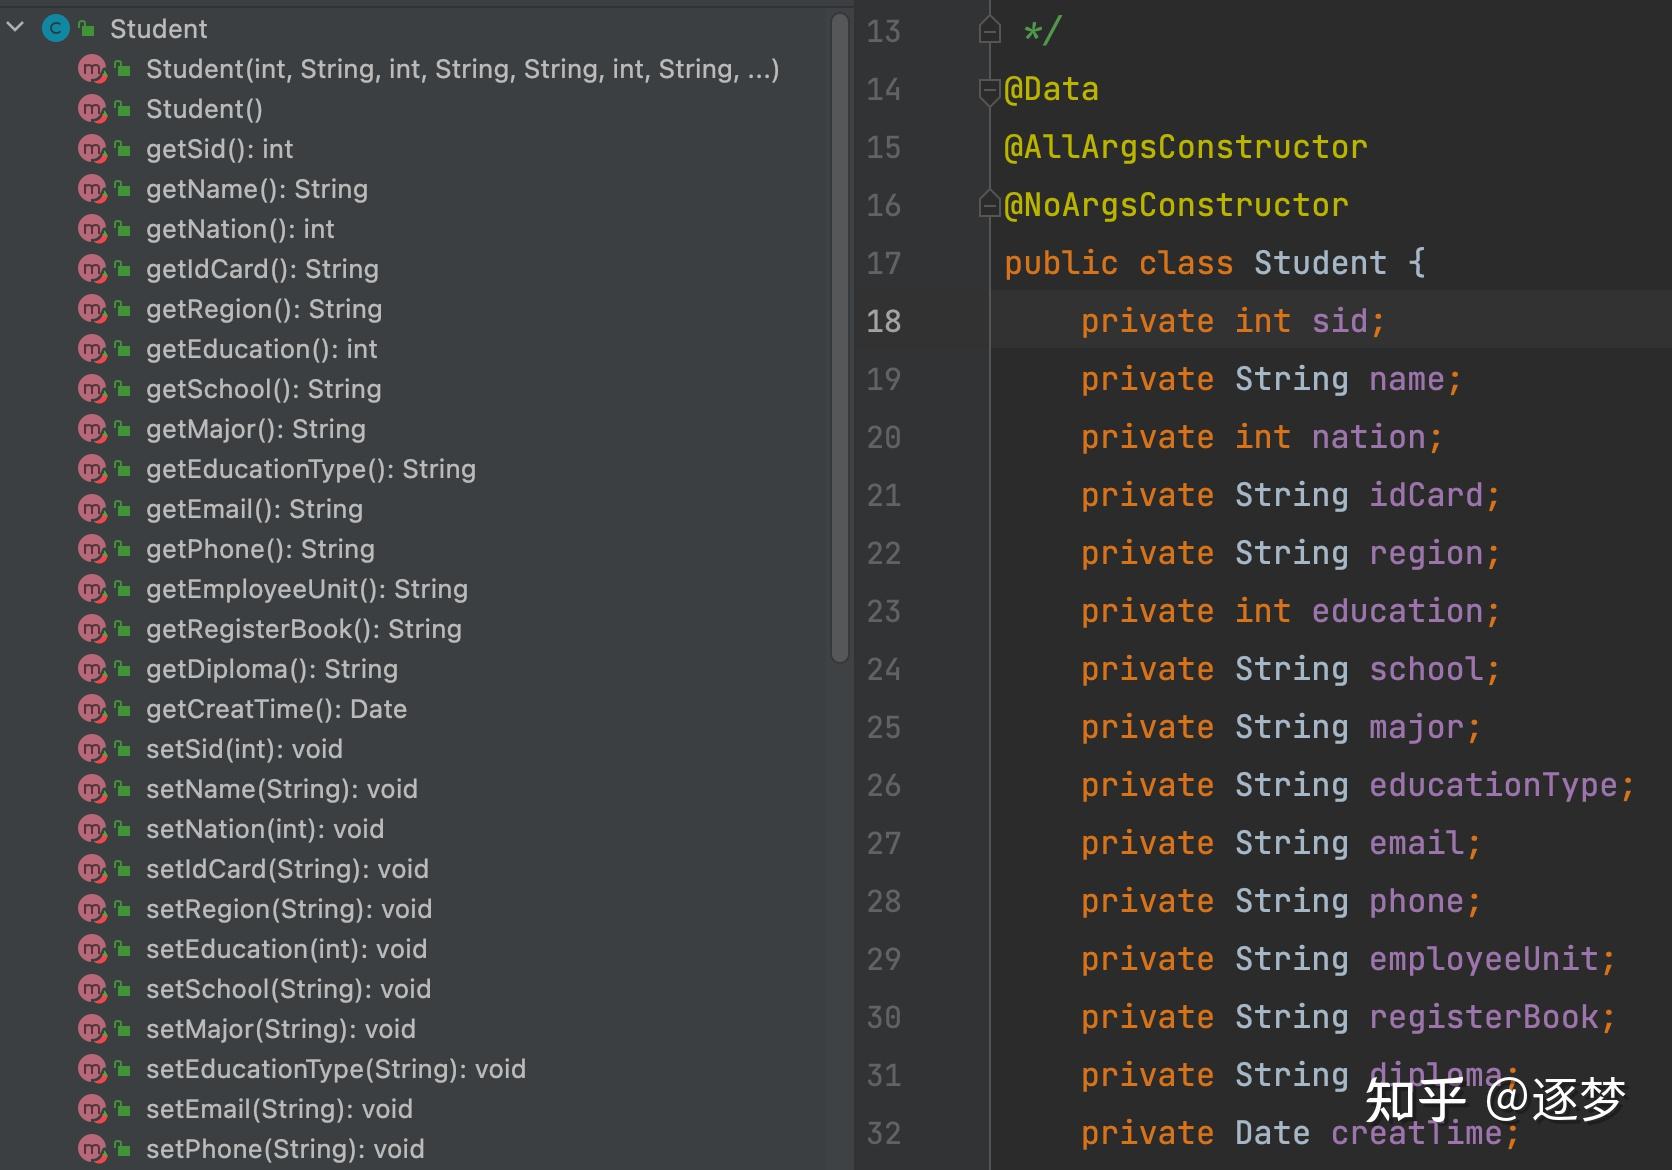
Task: Click the educationType field declaration
Action: click(x=1493, y=786)
